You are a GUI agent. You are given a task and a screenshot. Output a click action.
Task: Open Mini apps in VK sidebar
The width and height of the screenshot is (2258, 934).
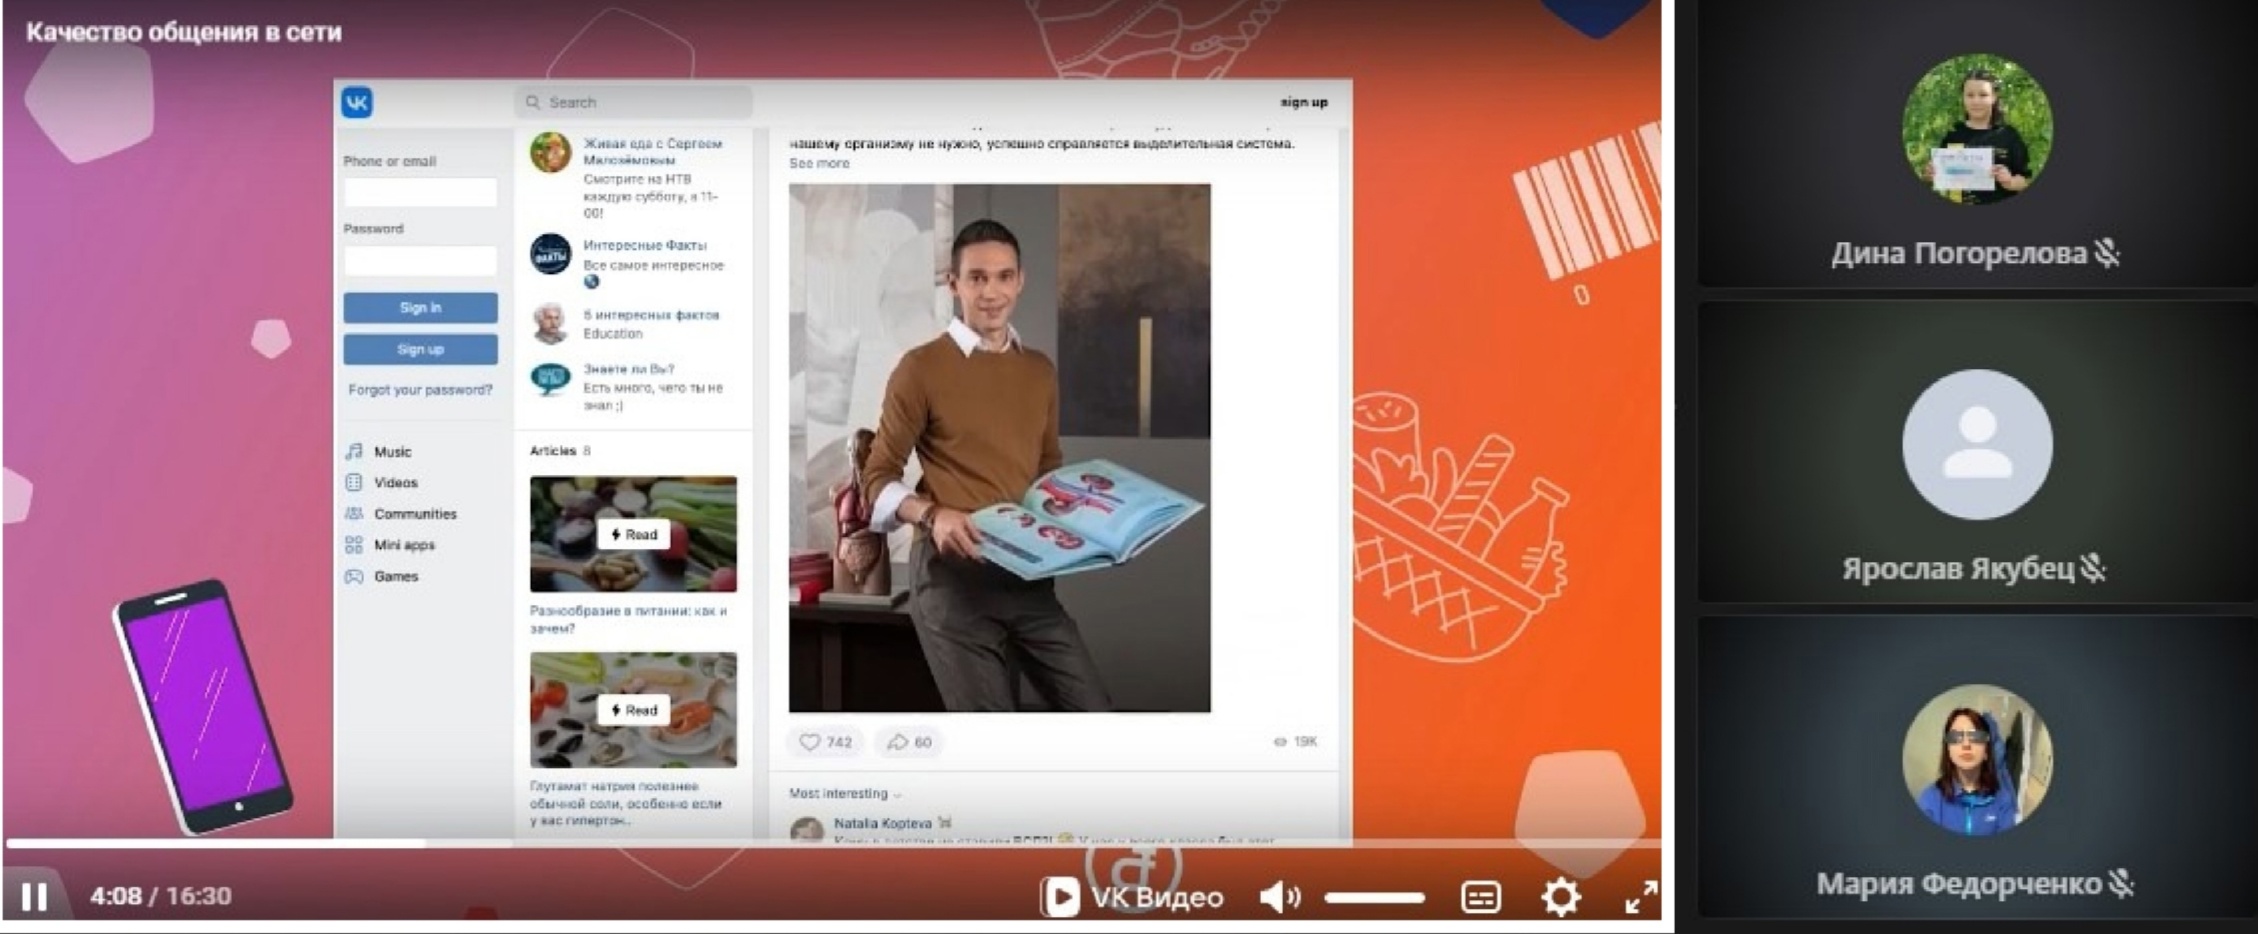click(404, 545)
